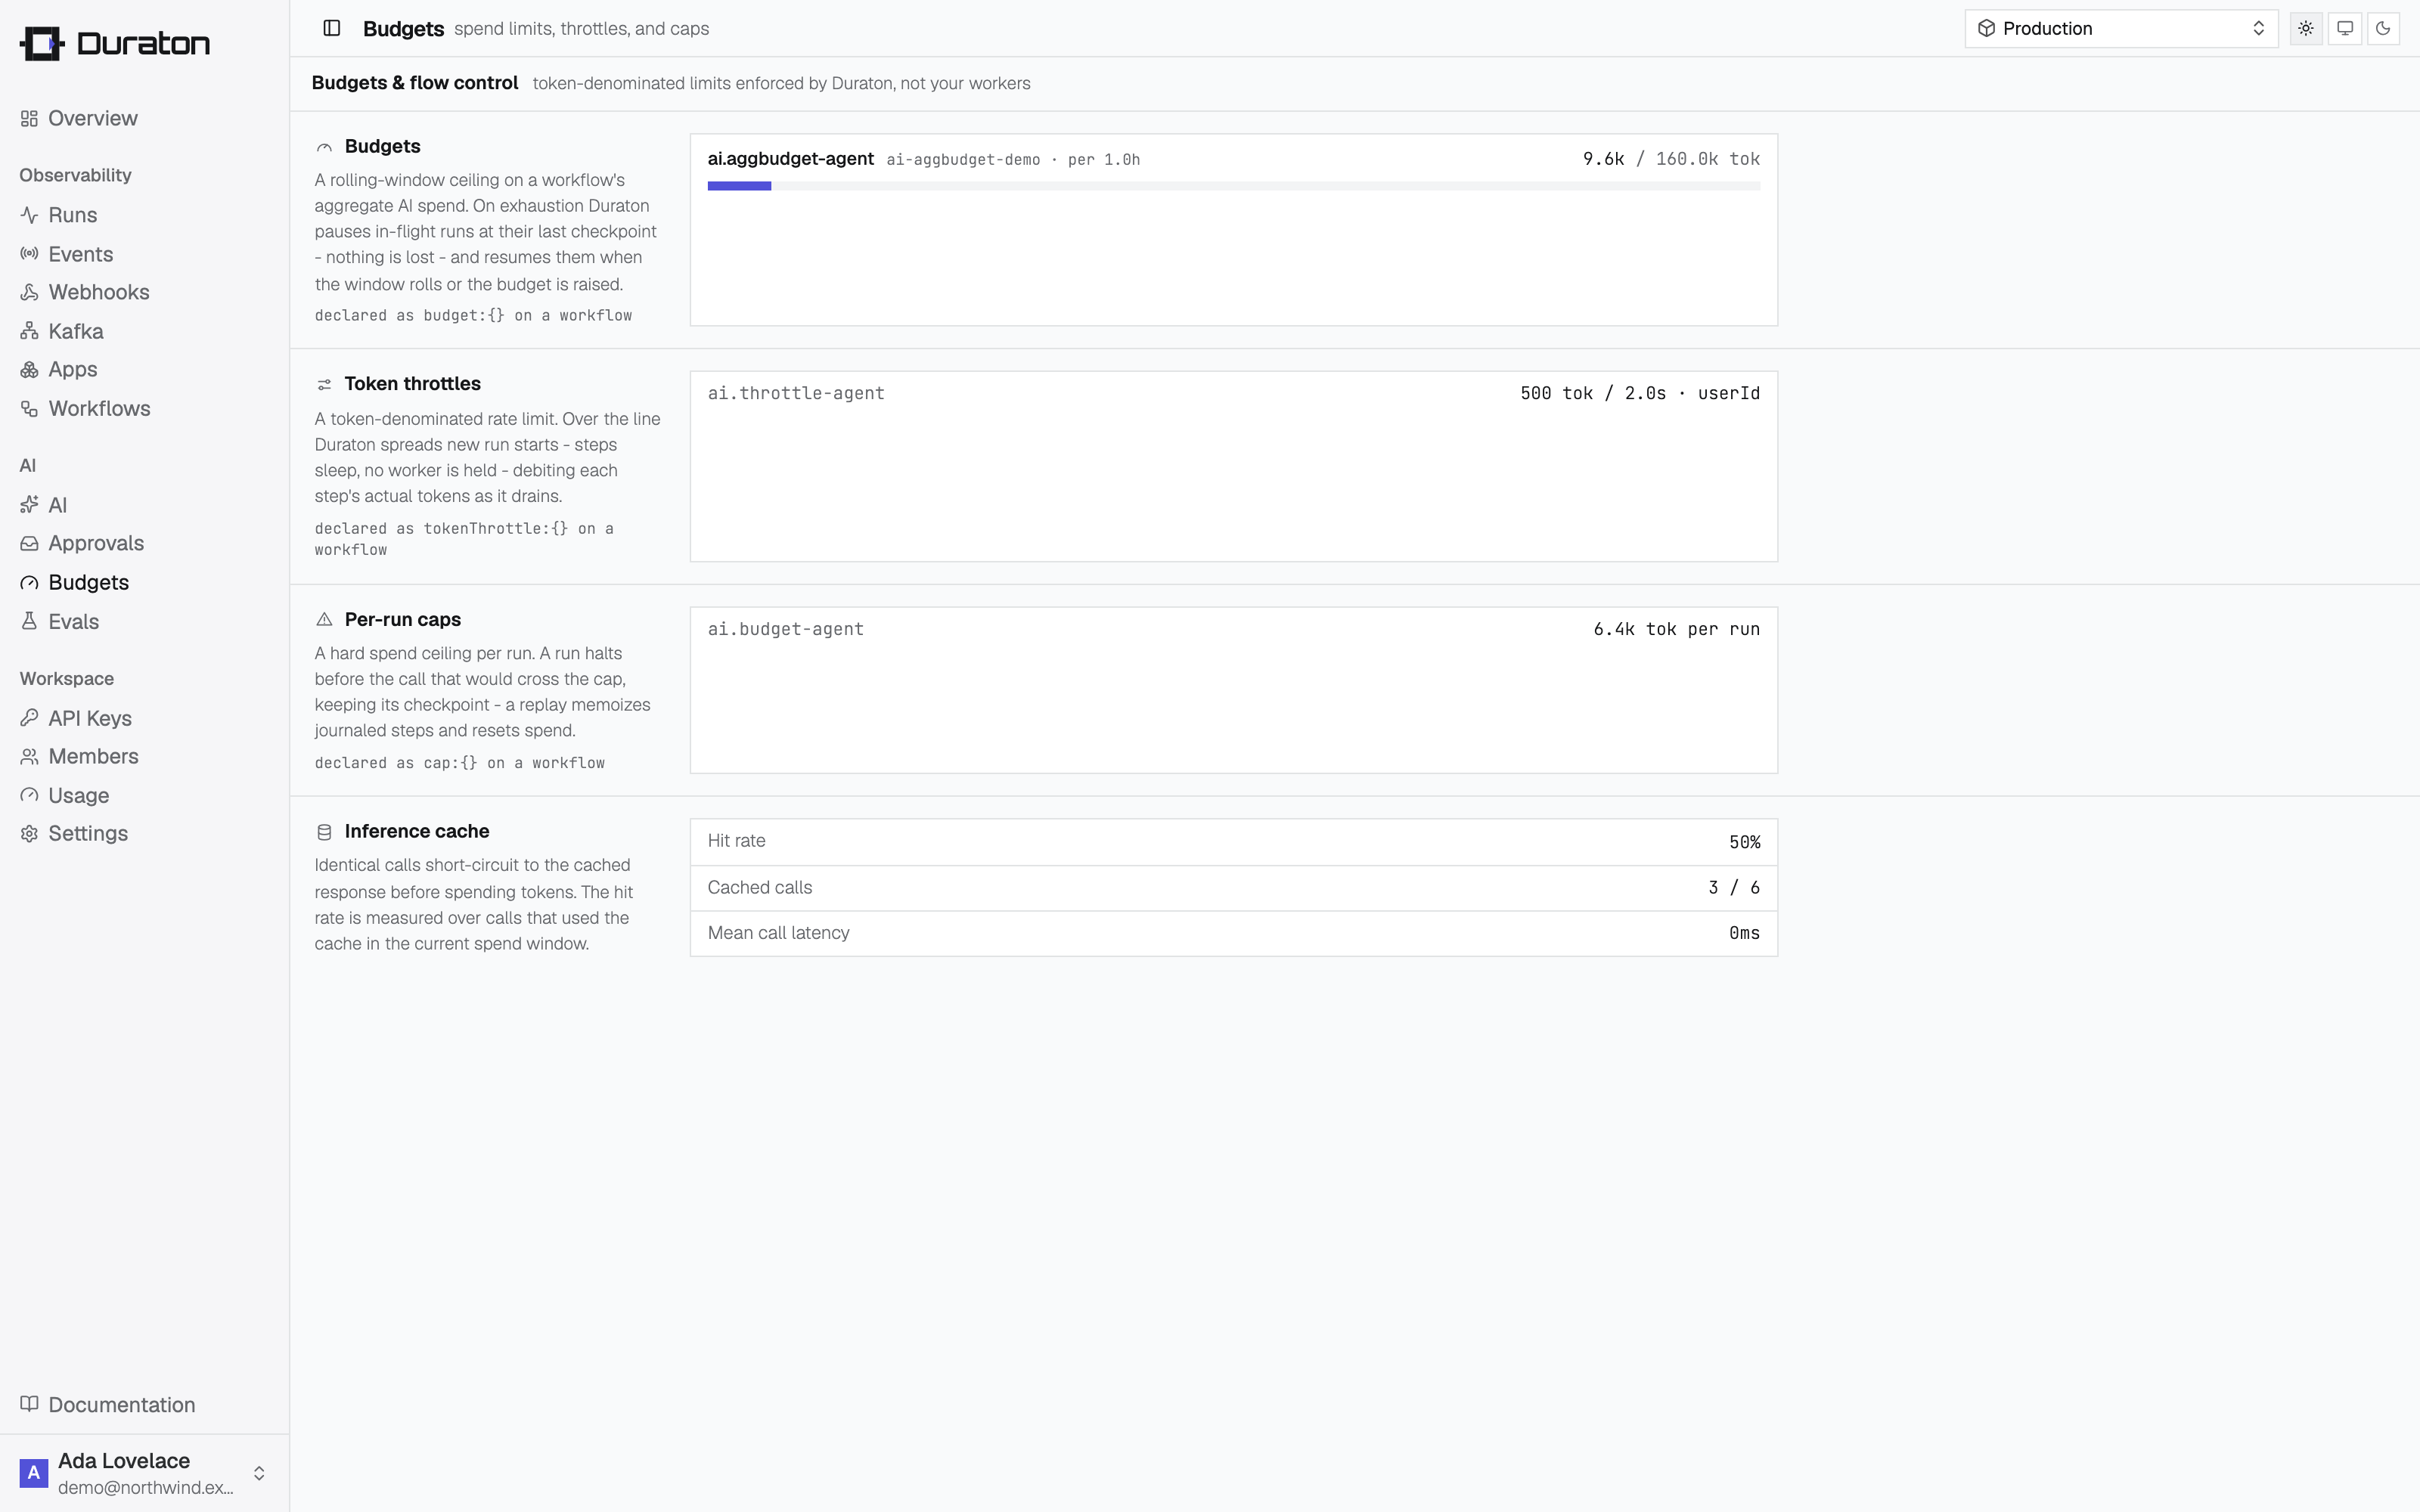Open the Overview page

[x=93, y=119]
